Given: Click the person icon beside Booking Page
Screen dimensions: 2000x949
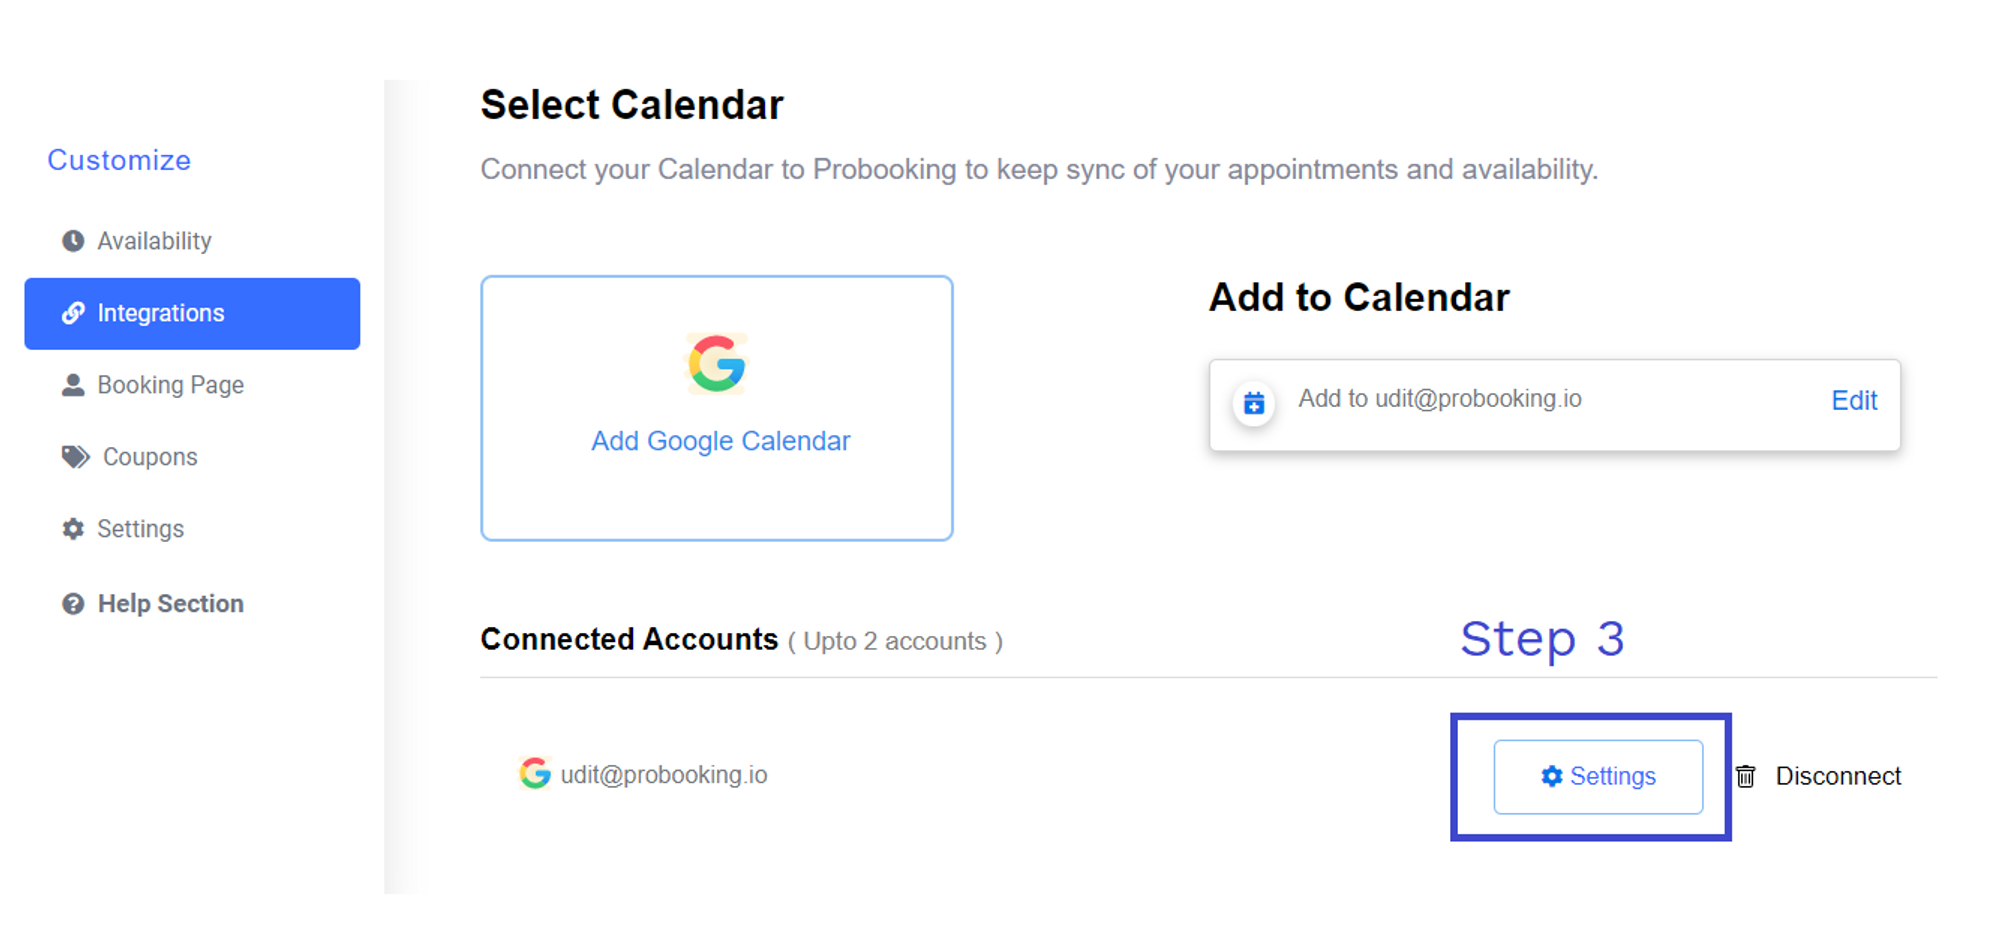Looking at the screenshot, I should pyautogui.click(x=73, y=385).
